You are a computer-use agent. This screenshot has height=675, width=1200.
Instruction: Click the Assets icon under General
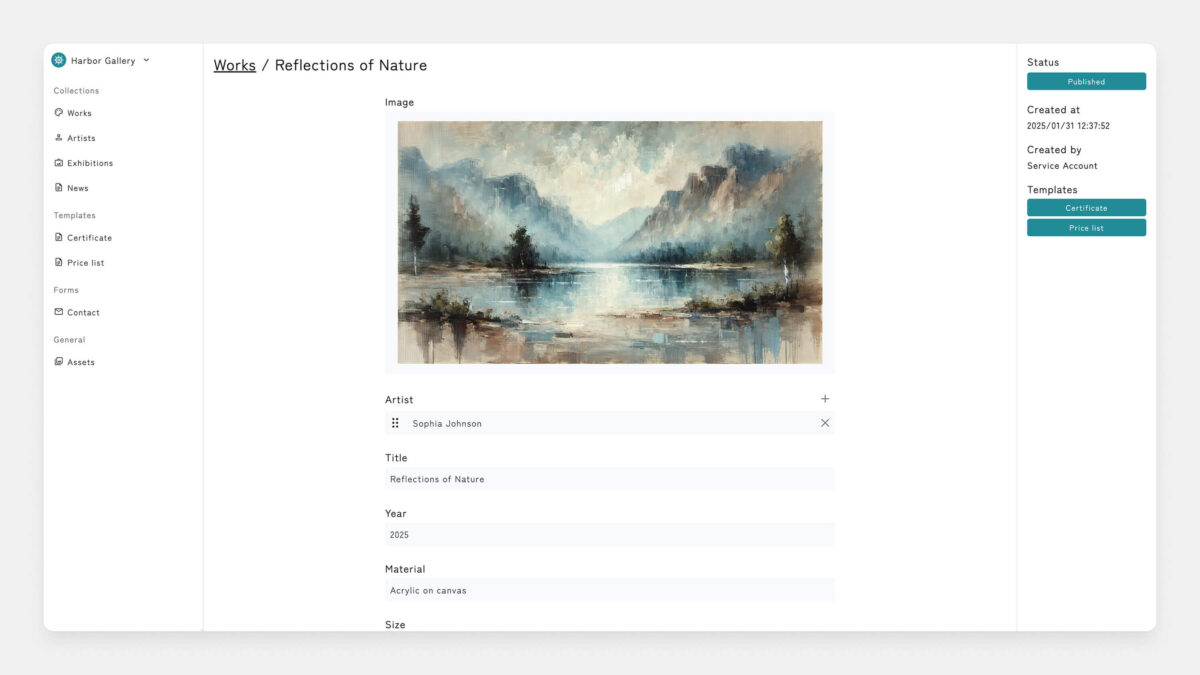[58, 361]
